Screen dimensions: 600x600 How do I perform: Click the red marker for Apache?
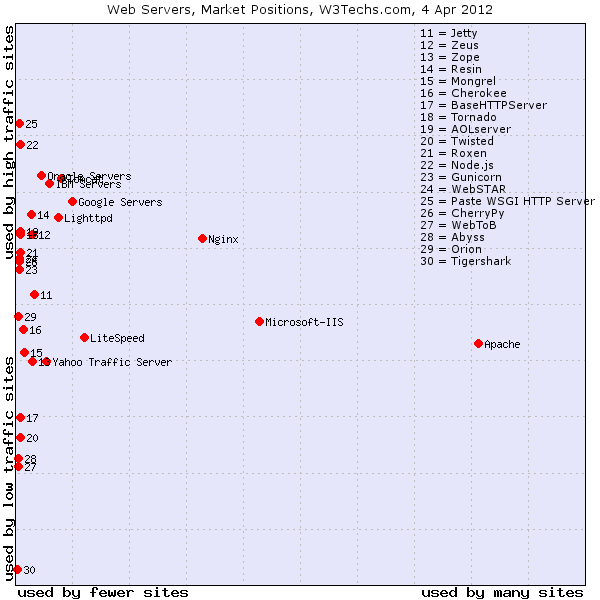pos(478,344)
